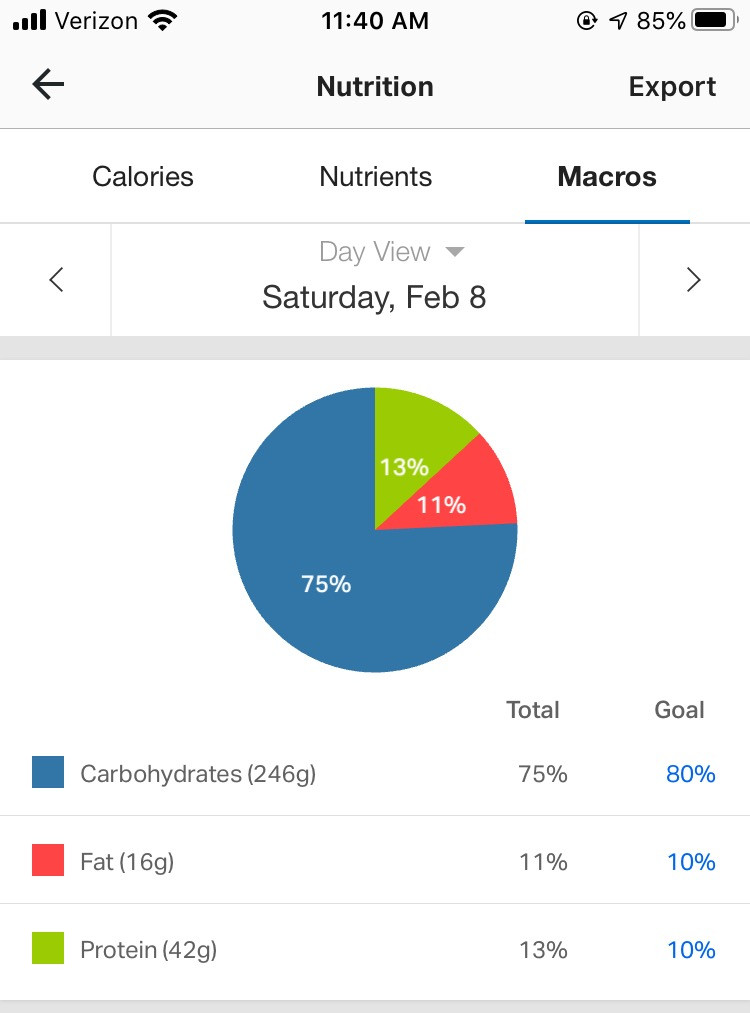Image resolution: width=750 pixels, height=1013 pixels.
Task: Select the Macros tab
Action: [607, 176]
